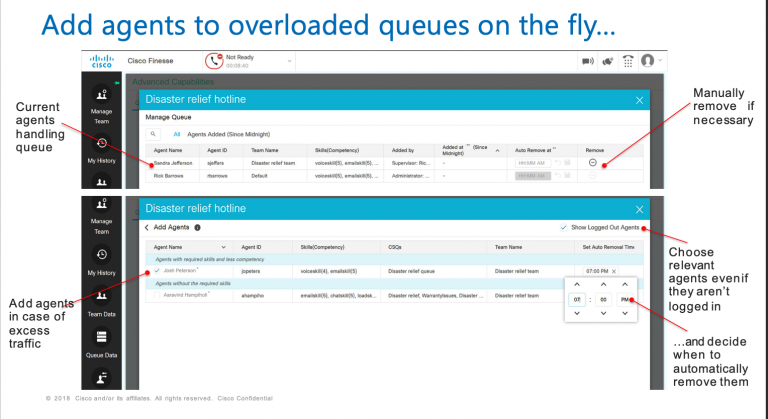
Task: Click search icon in Manage Queue
Action: [153, 132]
